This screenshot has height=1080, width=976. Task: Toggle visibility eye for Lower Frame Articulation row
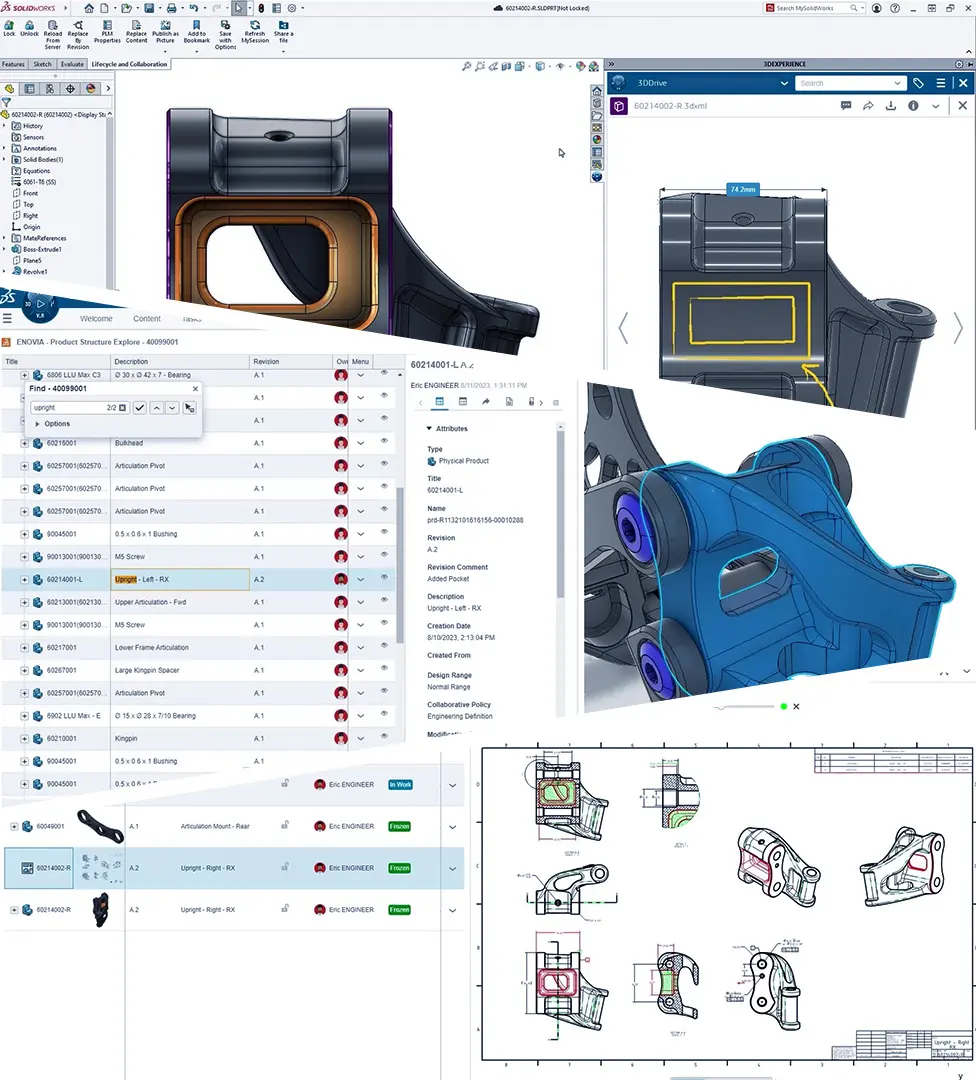384,645
